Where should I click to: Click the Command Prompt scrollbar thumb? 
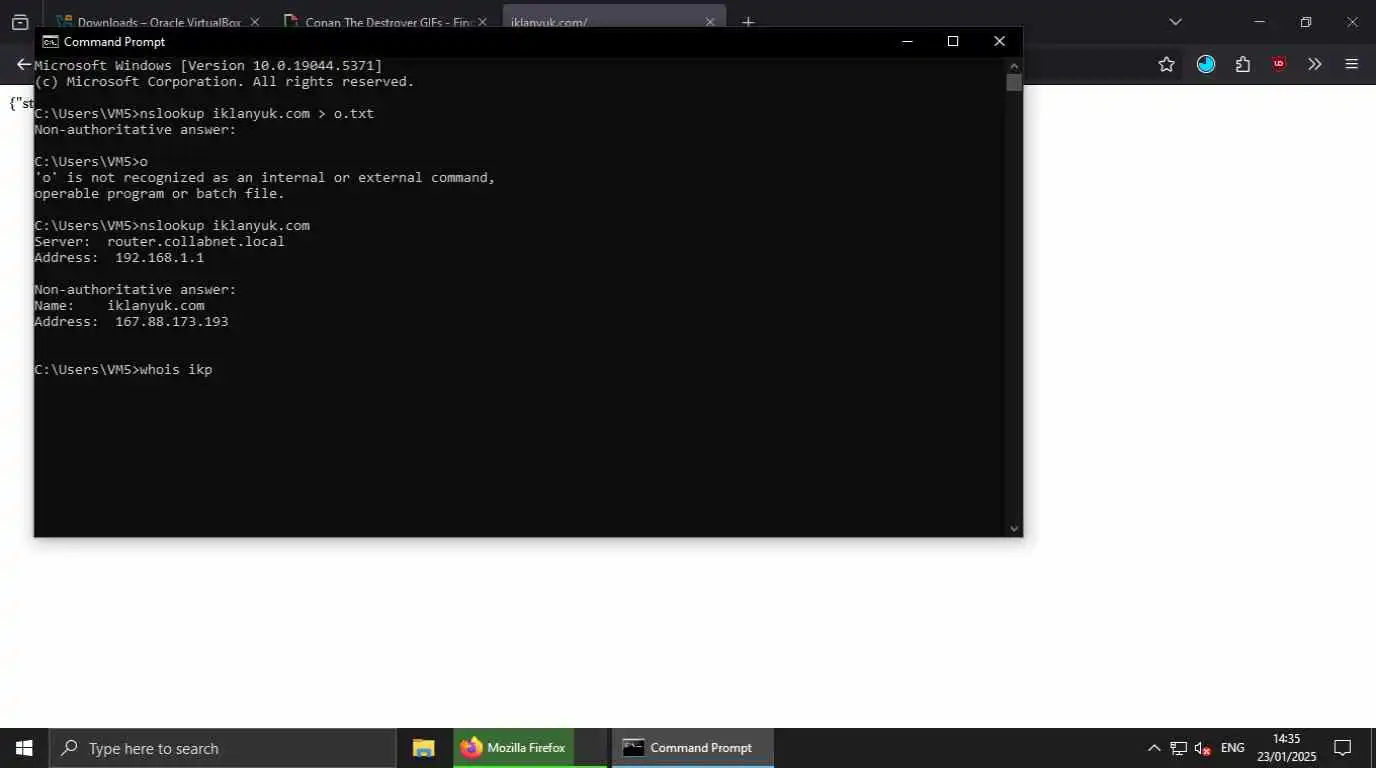pos(1014,82)
